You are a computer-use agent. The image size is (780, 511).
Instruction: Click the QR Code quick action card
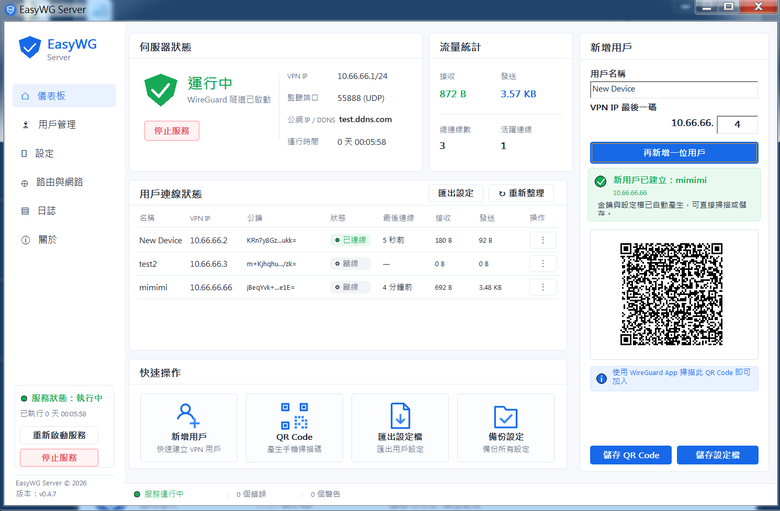pyautogui.click(x=294, y=428)
